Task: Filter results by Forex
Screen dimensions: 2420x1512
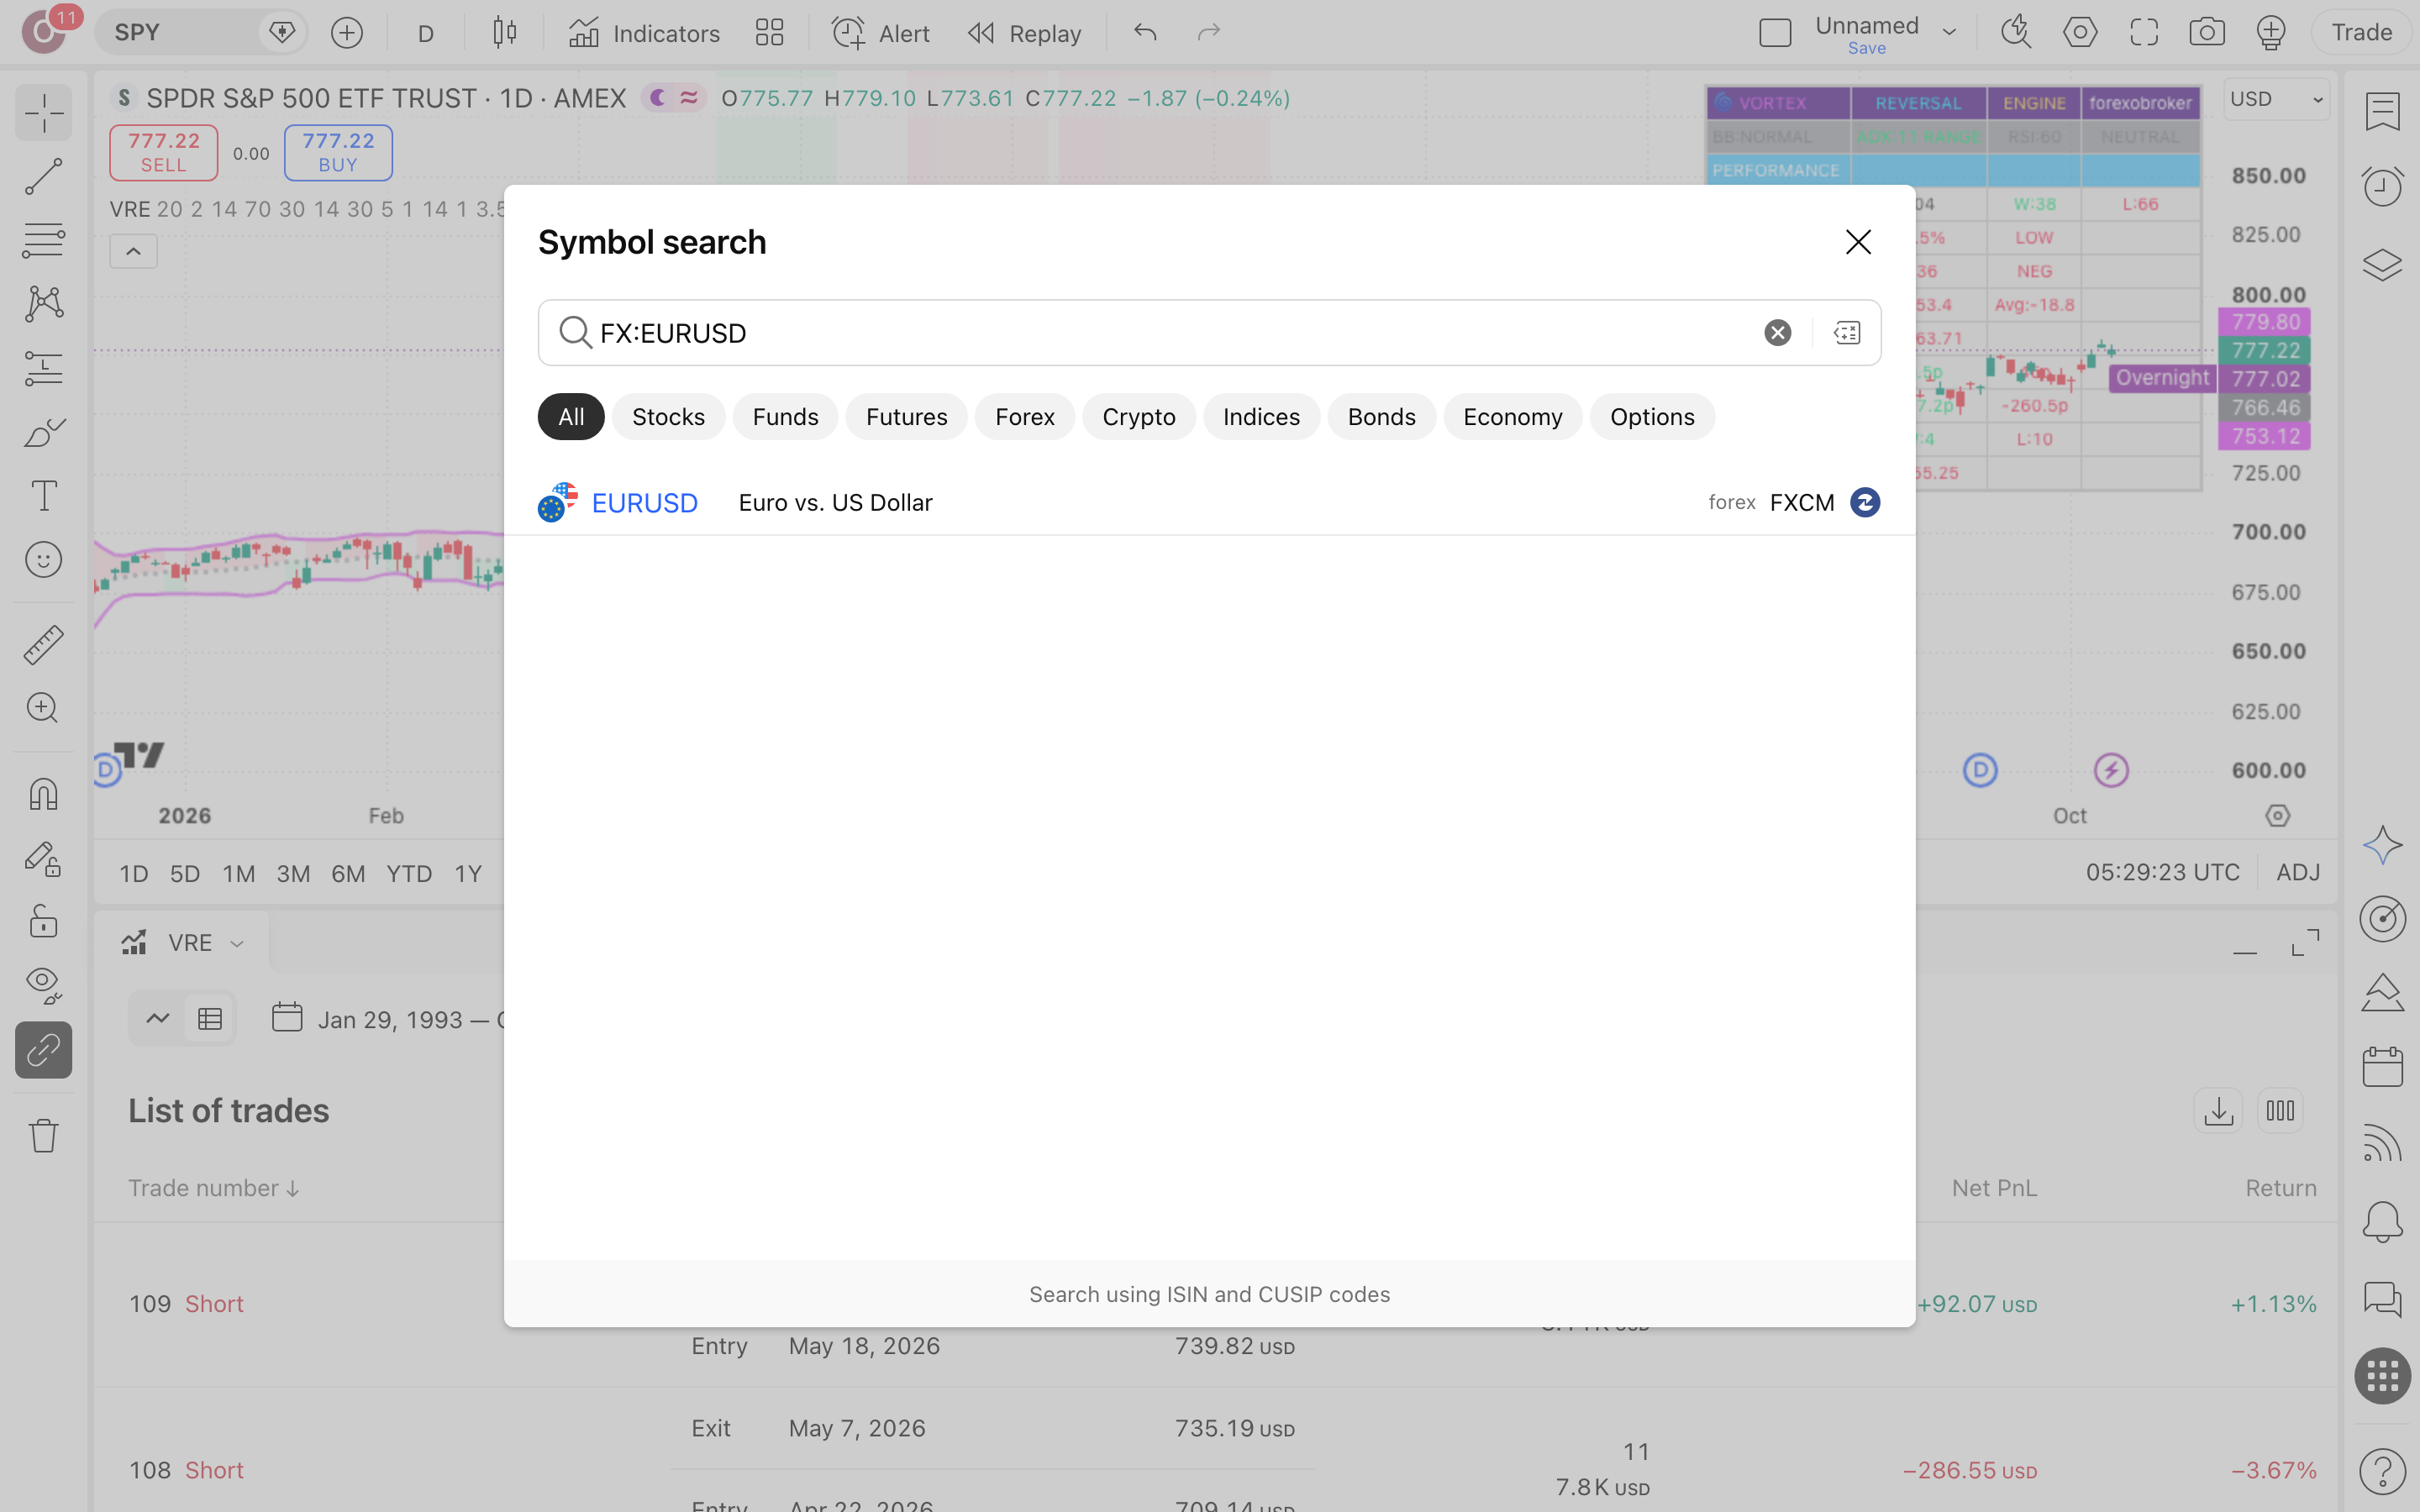Action: click(x=1024, y=417)
